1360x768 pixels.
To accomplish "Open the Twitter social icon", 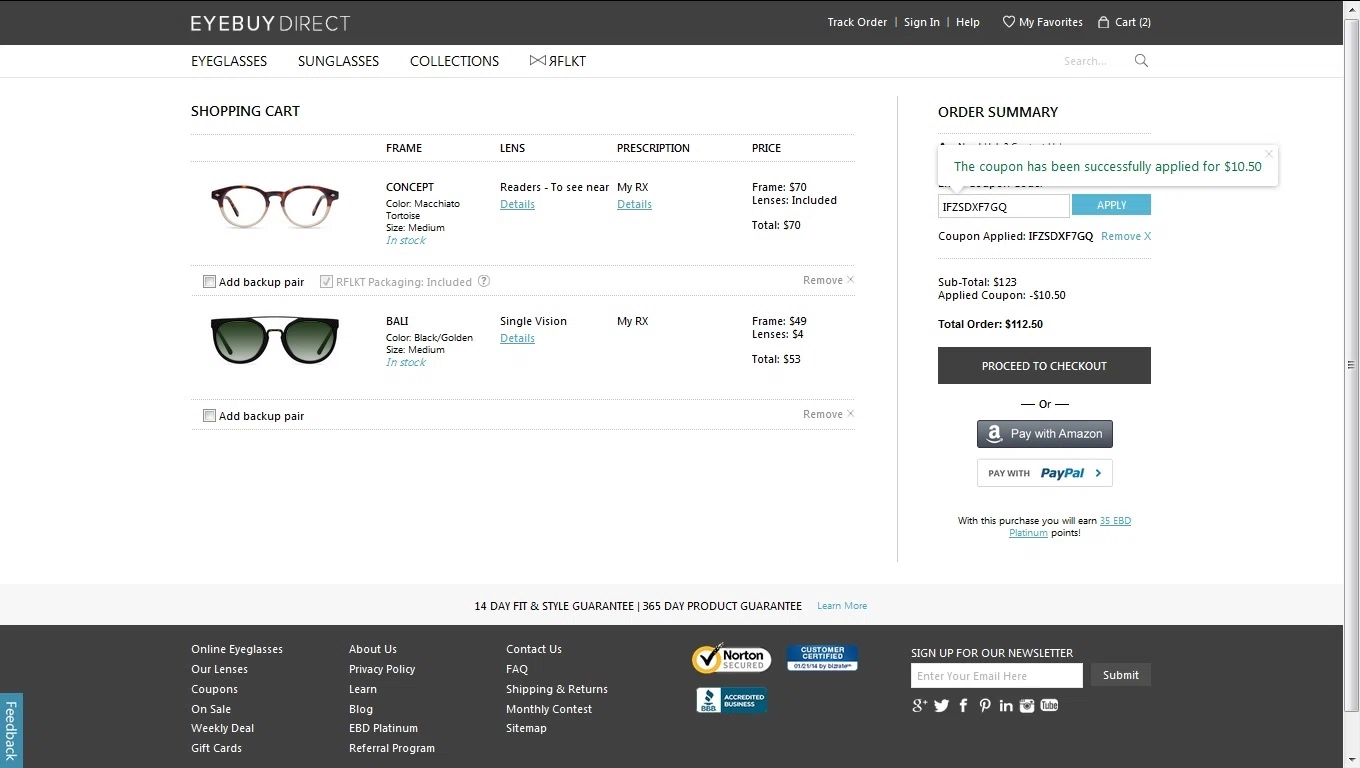I will pyautogui.click(x=941, y=705).
